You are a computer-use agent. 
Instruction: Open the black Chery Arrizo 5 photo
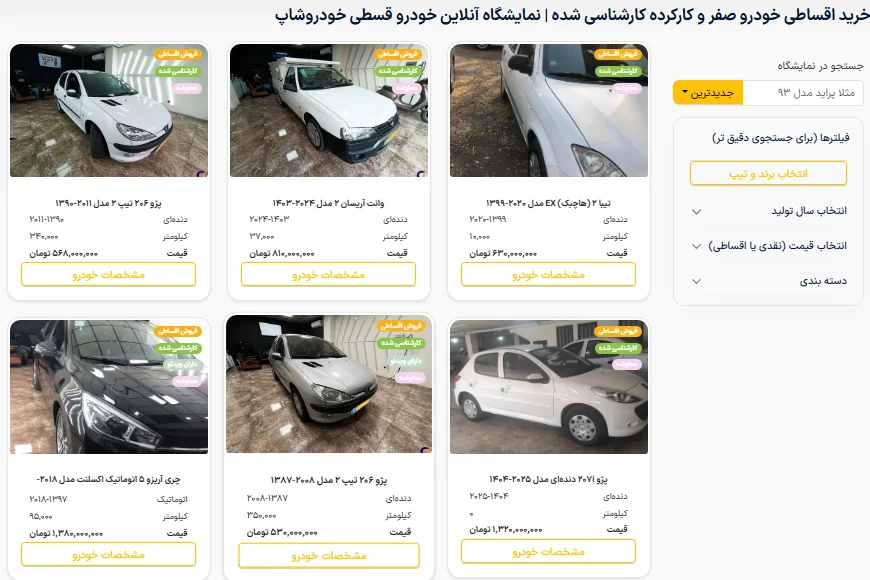(109, 387)
